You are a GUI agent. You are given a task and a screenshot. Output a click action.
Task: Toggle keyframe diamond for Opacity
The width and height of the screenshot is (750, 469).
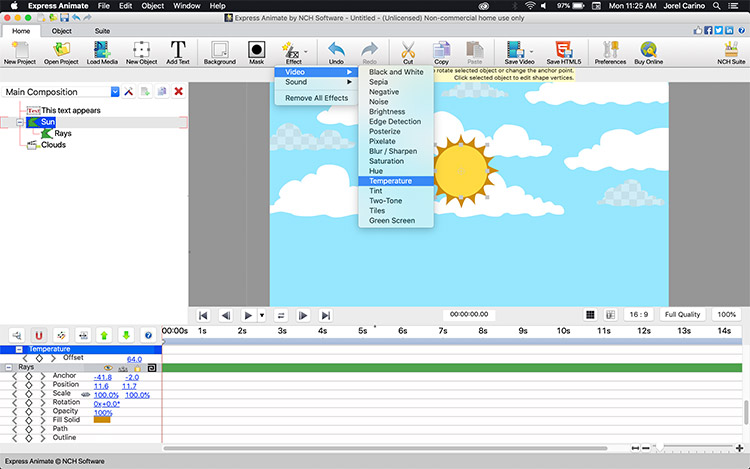[x=29, y=411]
